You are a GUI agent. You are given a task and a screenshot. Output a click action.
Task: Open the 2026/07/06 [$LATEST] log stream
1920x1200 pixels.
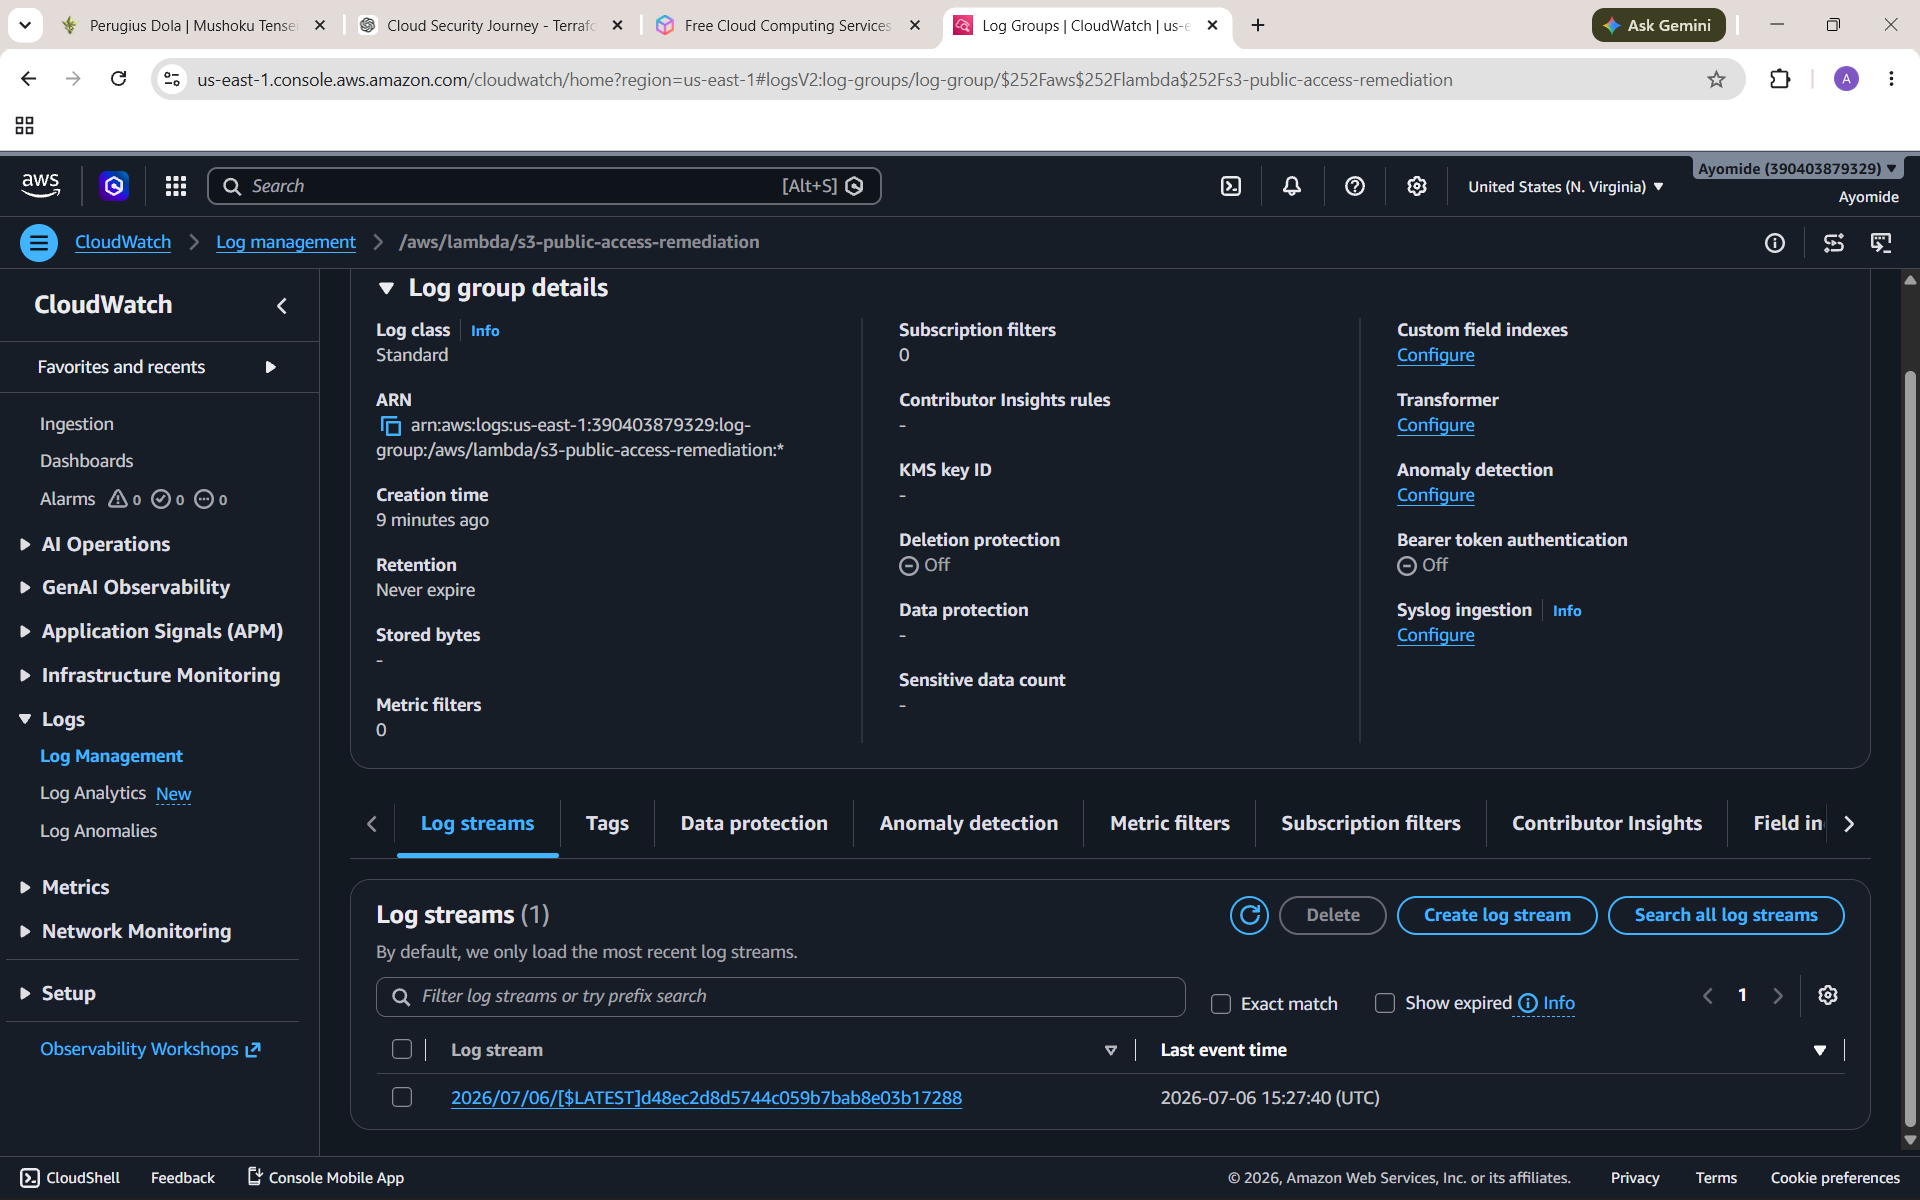[x=706, y=1097]
